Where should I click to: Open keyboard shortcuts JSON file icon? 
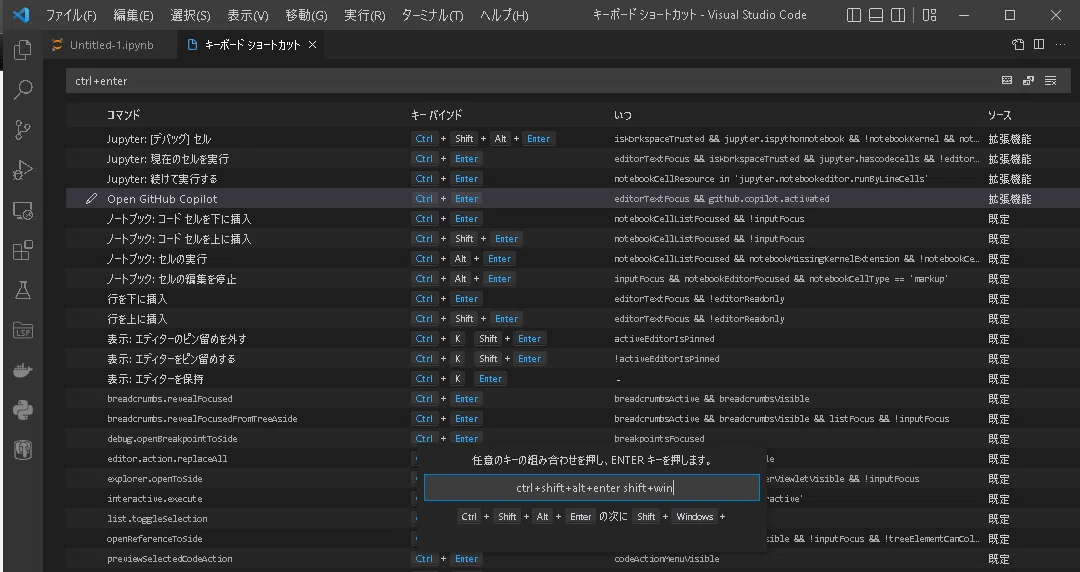[1018, 45]
